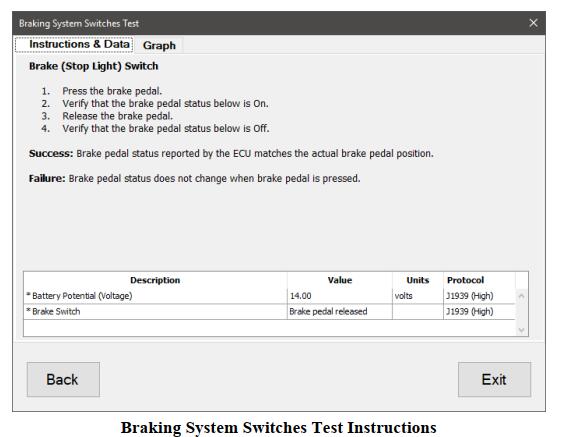The height and width of the screenshot is (437, 561).
Task: Click the 14.00 voltage value cell
Action: pyautogui.click(x=340, y=296)
